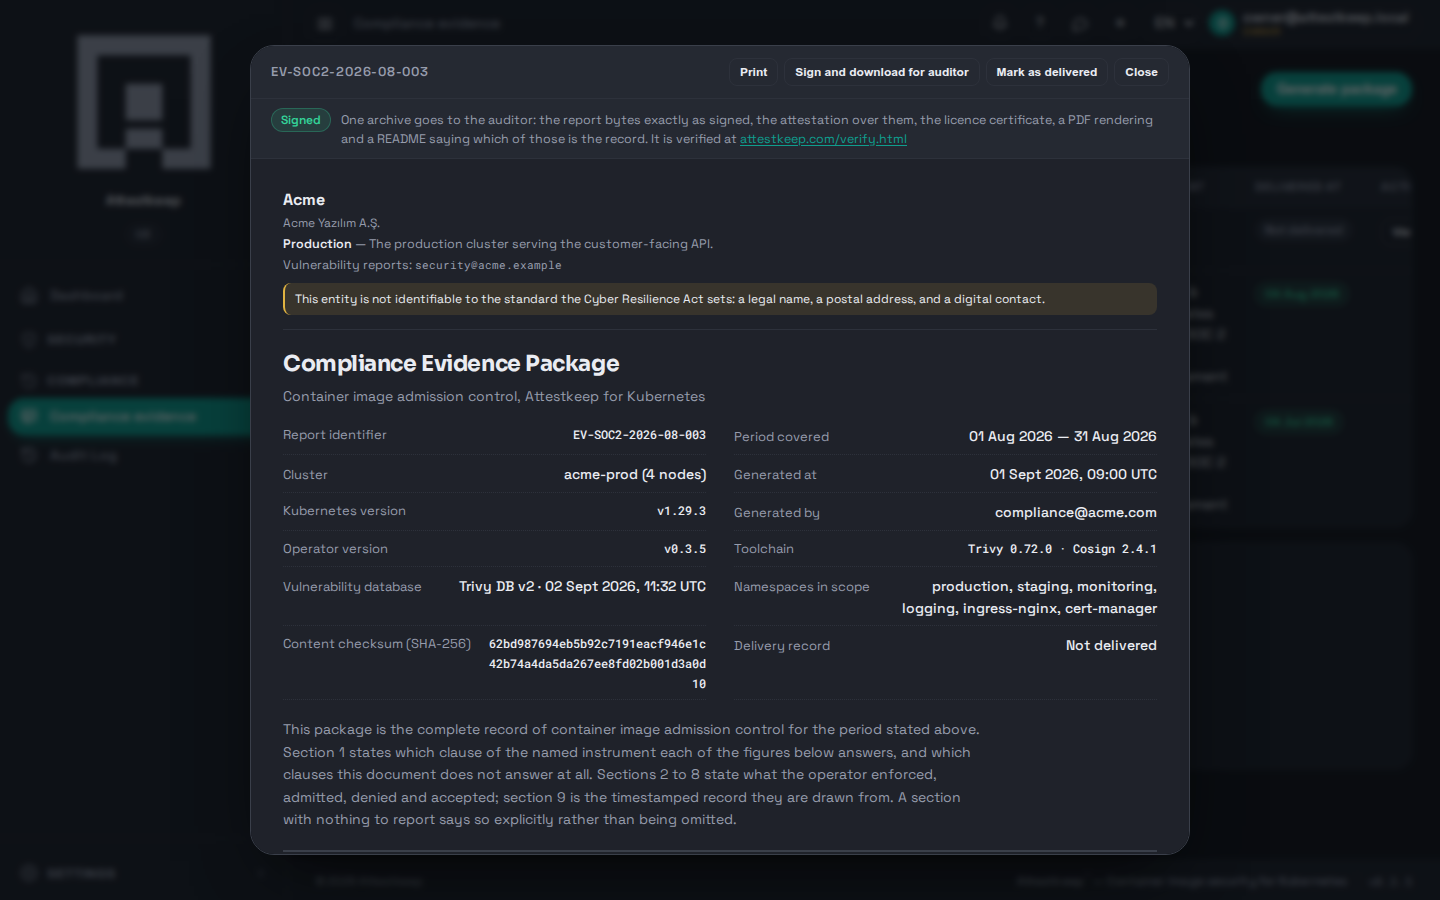Click the Compliance Evidence Package heading
1440x900 pixels.
[451, 363]
